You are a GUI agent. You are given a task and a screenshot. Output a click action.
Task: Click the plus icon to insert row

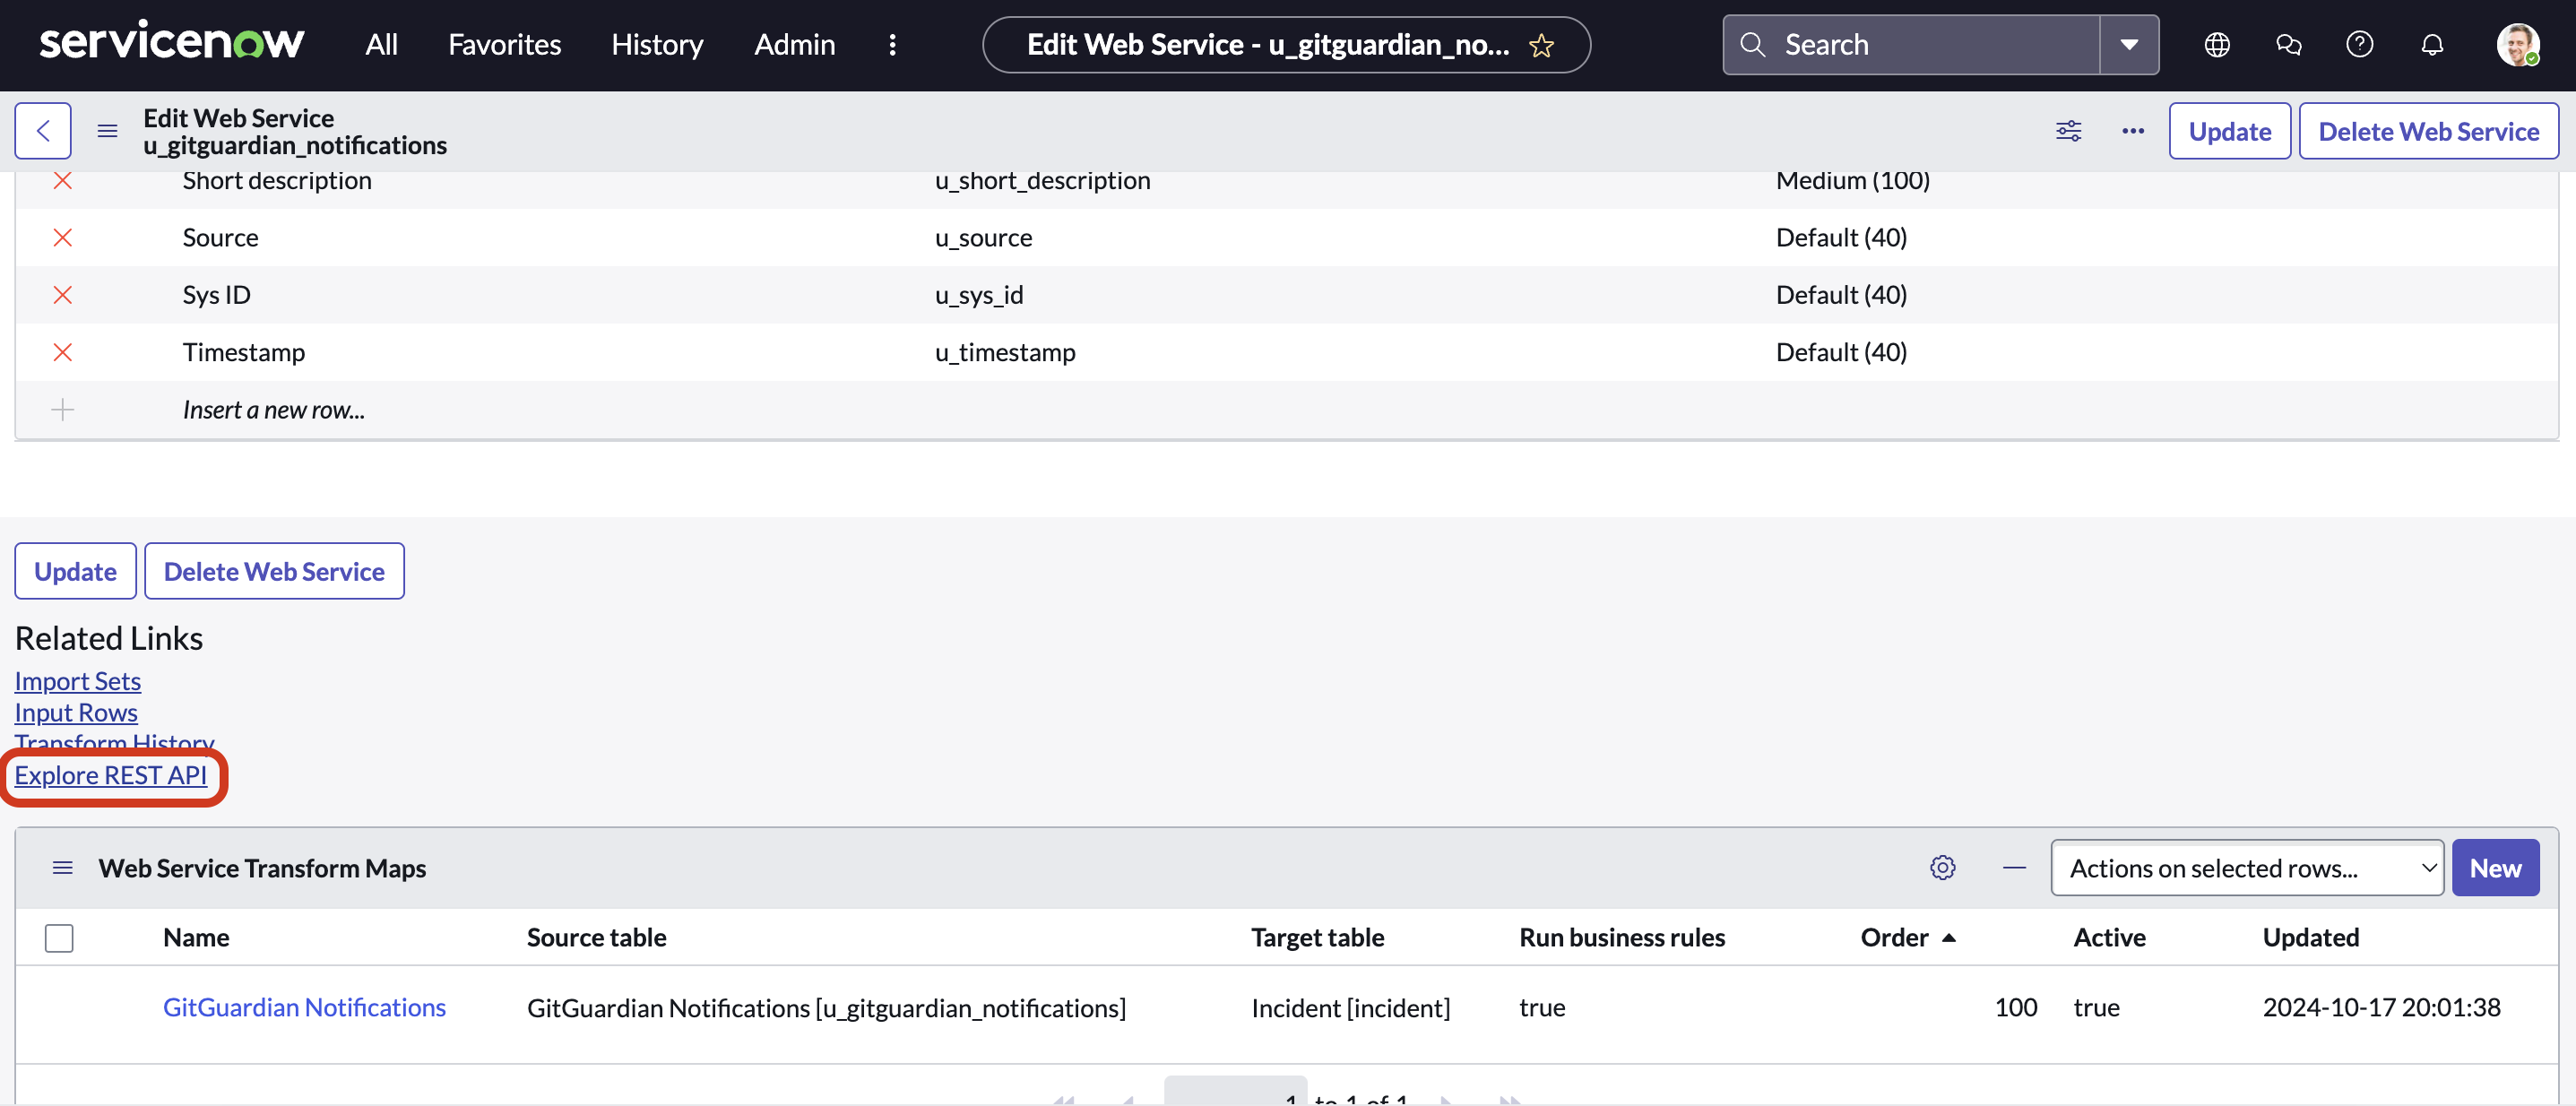[x=62, y=410]
